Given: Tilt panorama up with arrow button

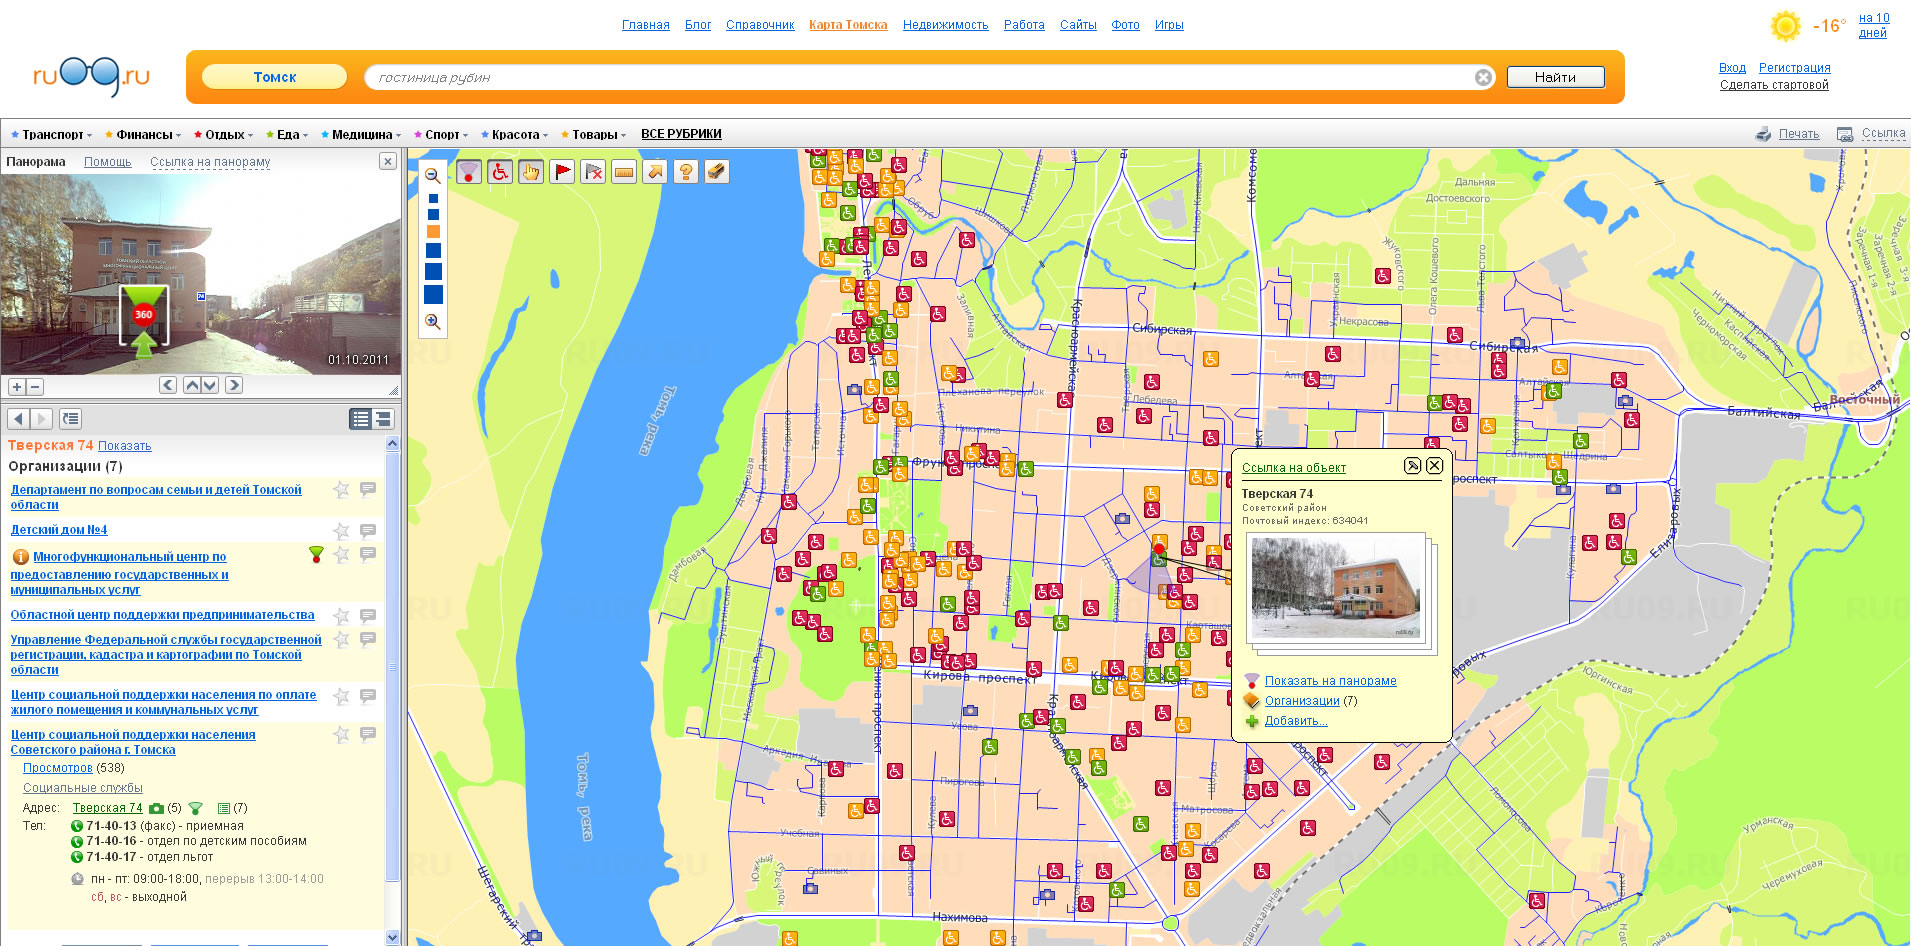Looking at the screenshot, I should 192,385.
